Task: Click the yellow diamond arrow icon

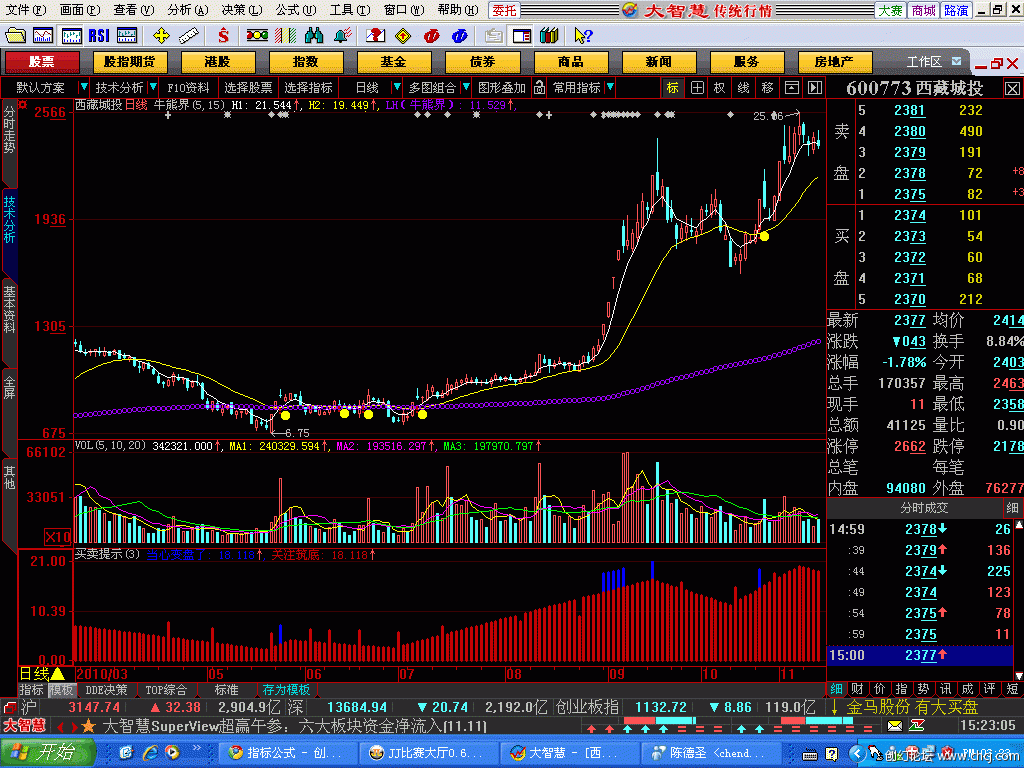Action: [x=404, y=35]
